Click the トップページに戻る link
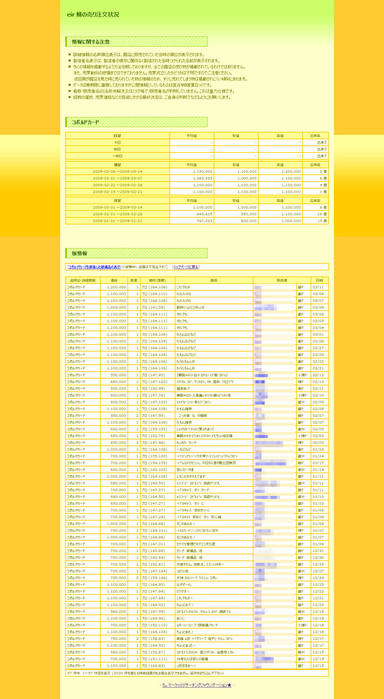 tap(186, 267)
